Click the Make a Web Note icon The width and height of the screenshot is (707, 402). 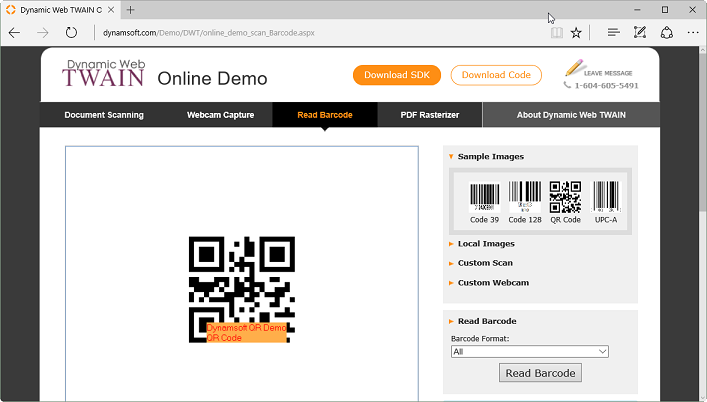pyautogui.click(x=640, y=32)
